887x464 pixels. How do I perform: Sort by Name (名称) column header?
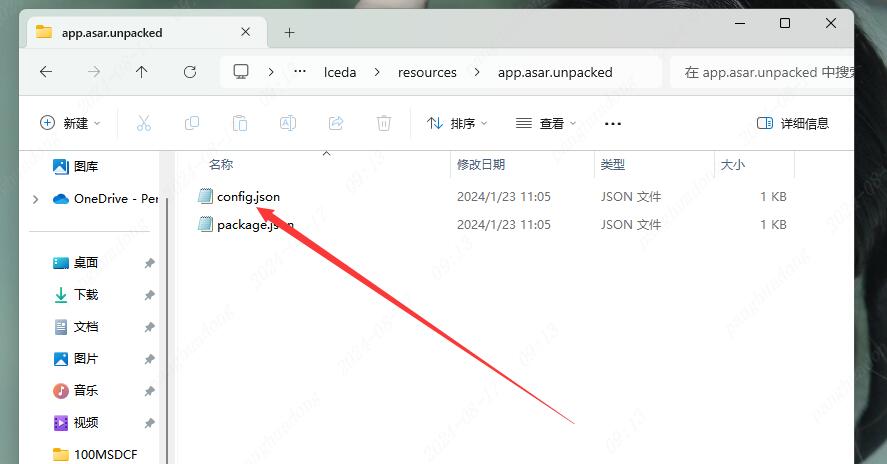221,164
